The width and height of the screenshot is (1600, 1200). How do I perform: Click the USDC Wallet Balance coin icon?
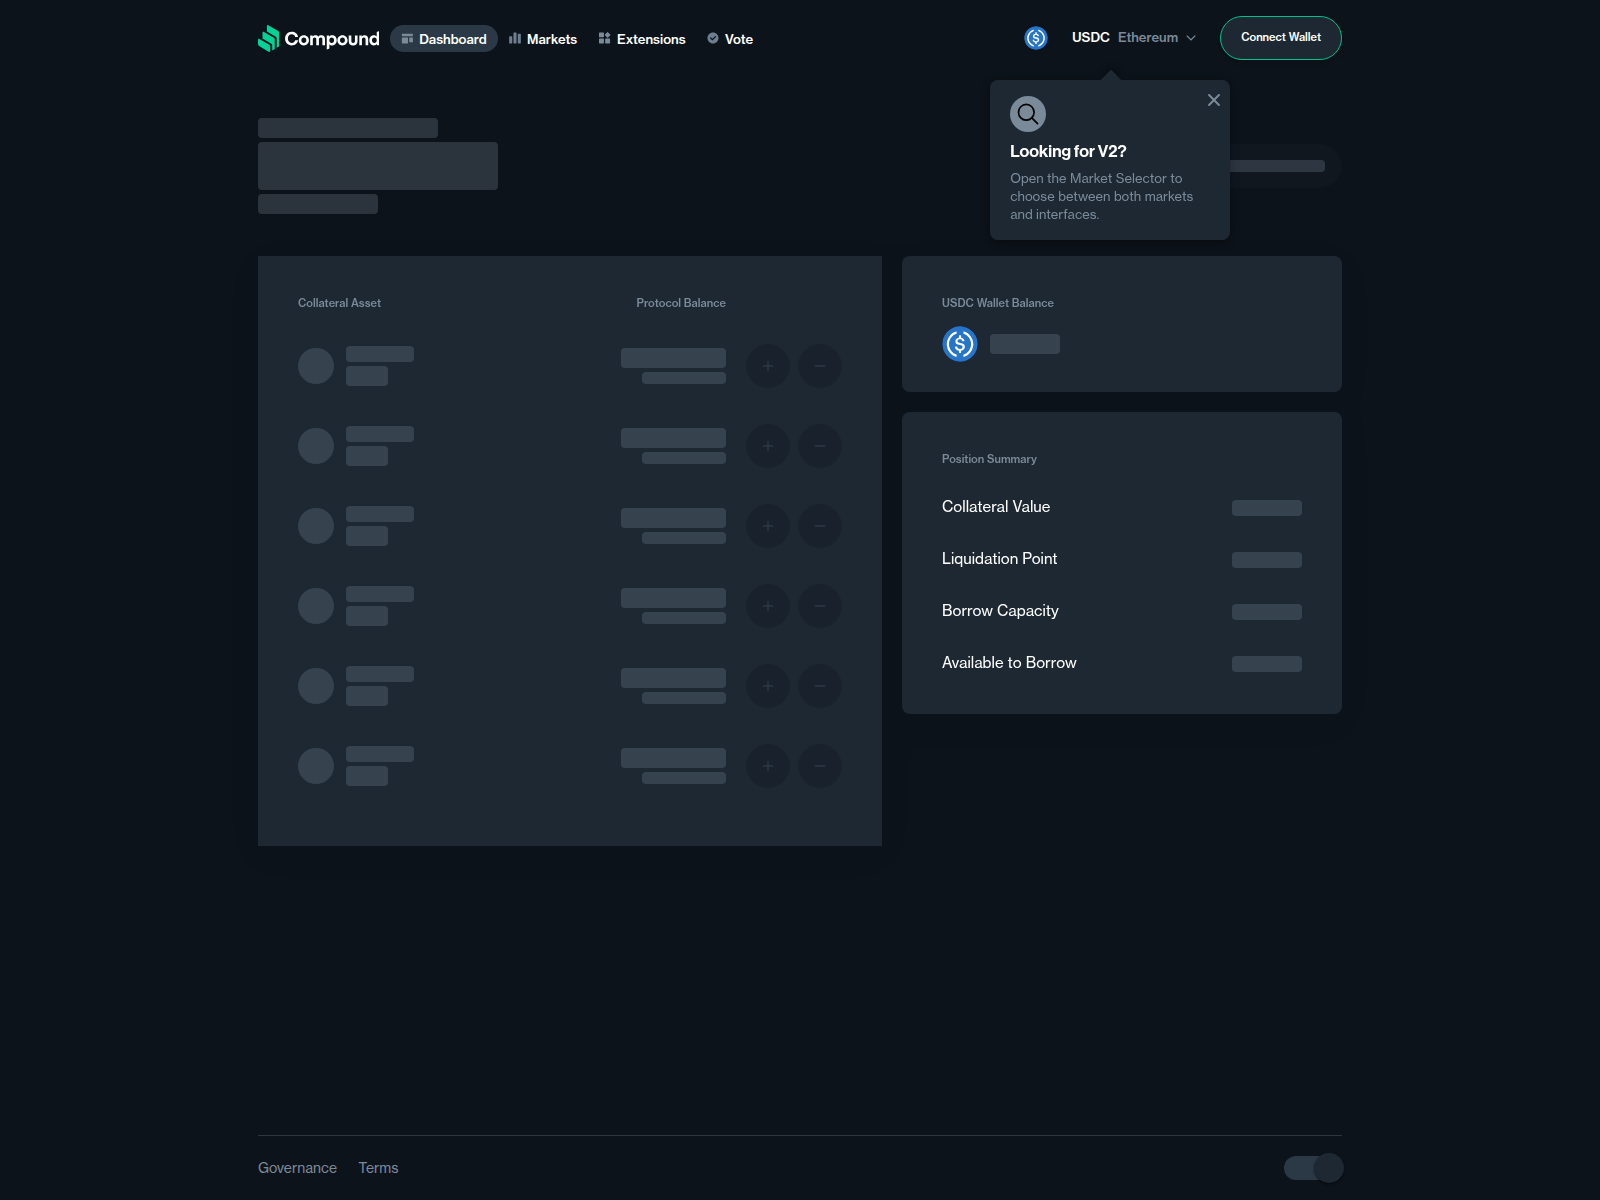960,344
